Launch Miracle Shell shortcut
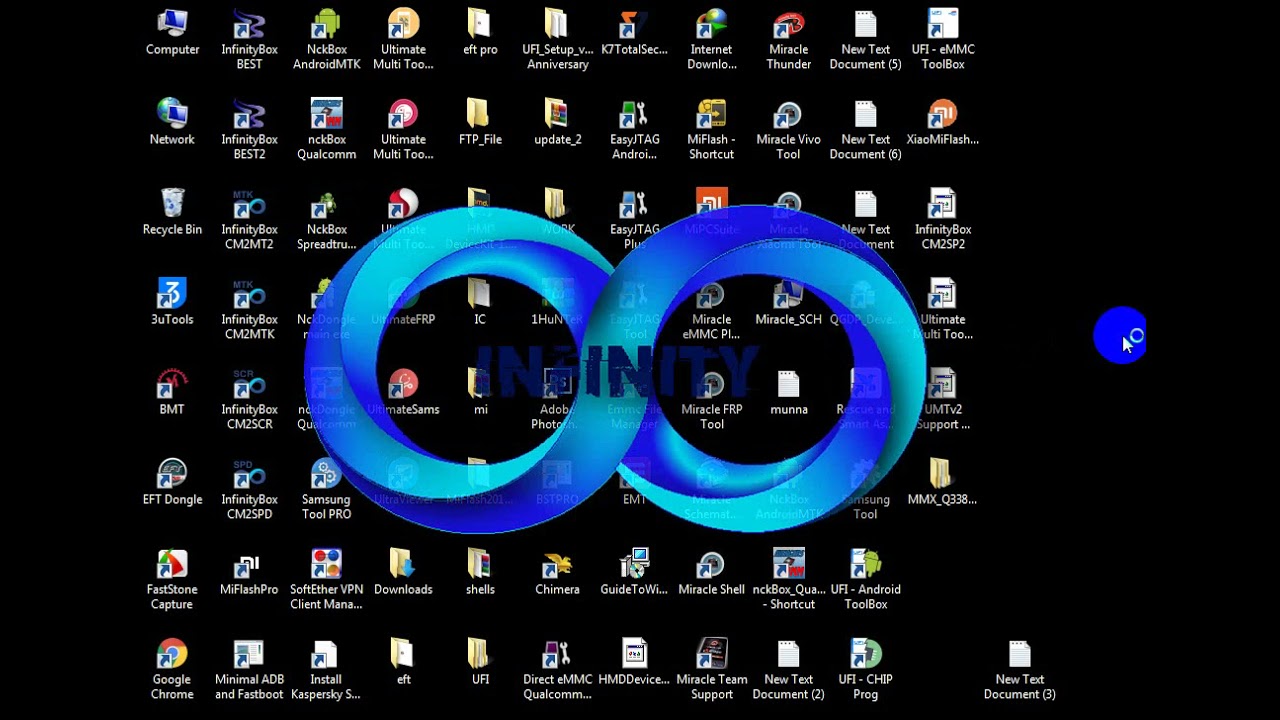This screenshot has height=720, width=1280. point(711,574)
